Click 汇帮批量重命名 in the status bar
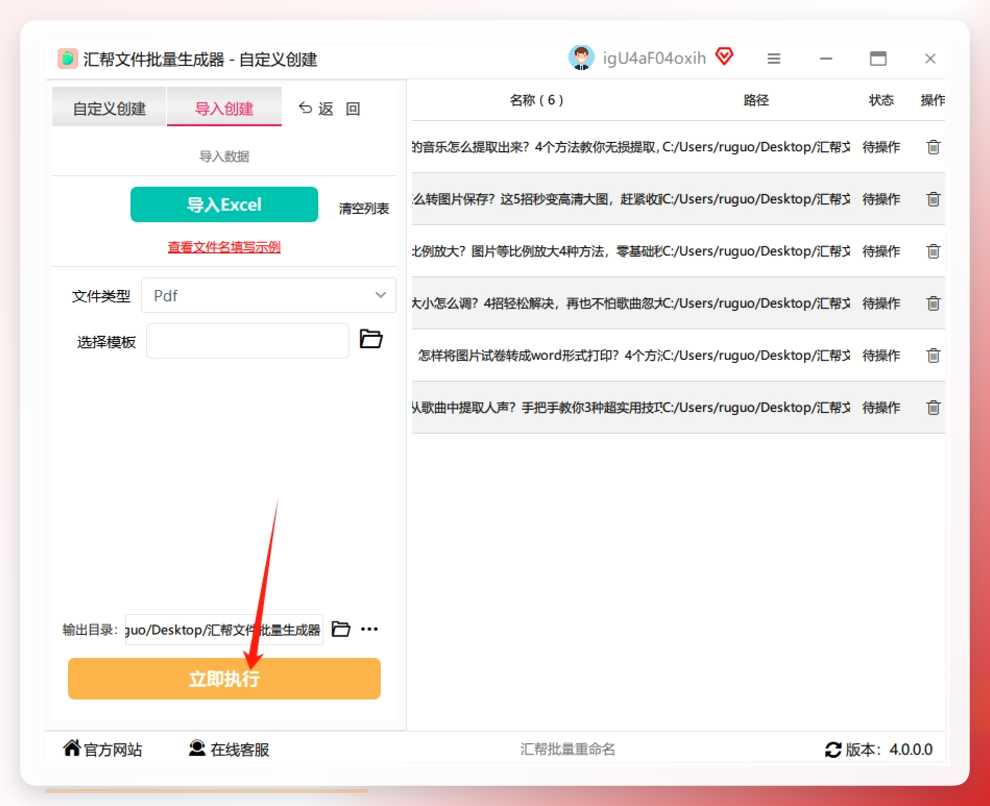Screen dimensions: 990x806 [x=568, y=749]
